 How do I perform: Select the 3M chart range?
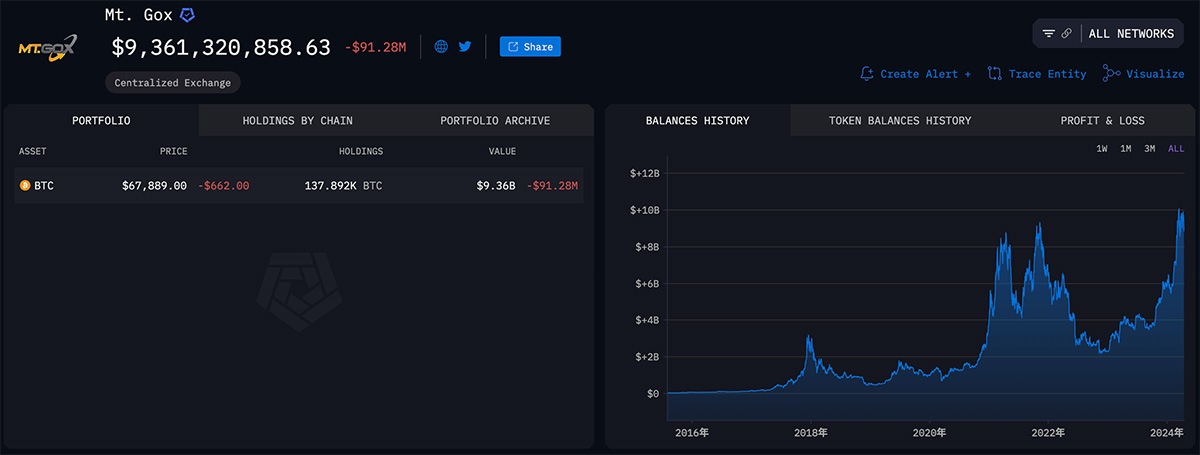click(x=1150, y=149)
